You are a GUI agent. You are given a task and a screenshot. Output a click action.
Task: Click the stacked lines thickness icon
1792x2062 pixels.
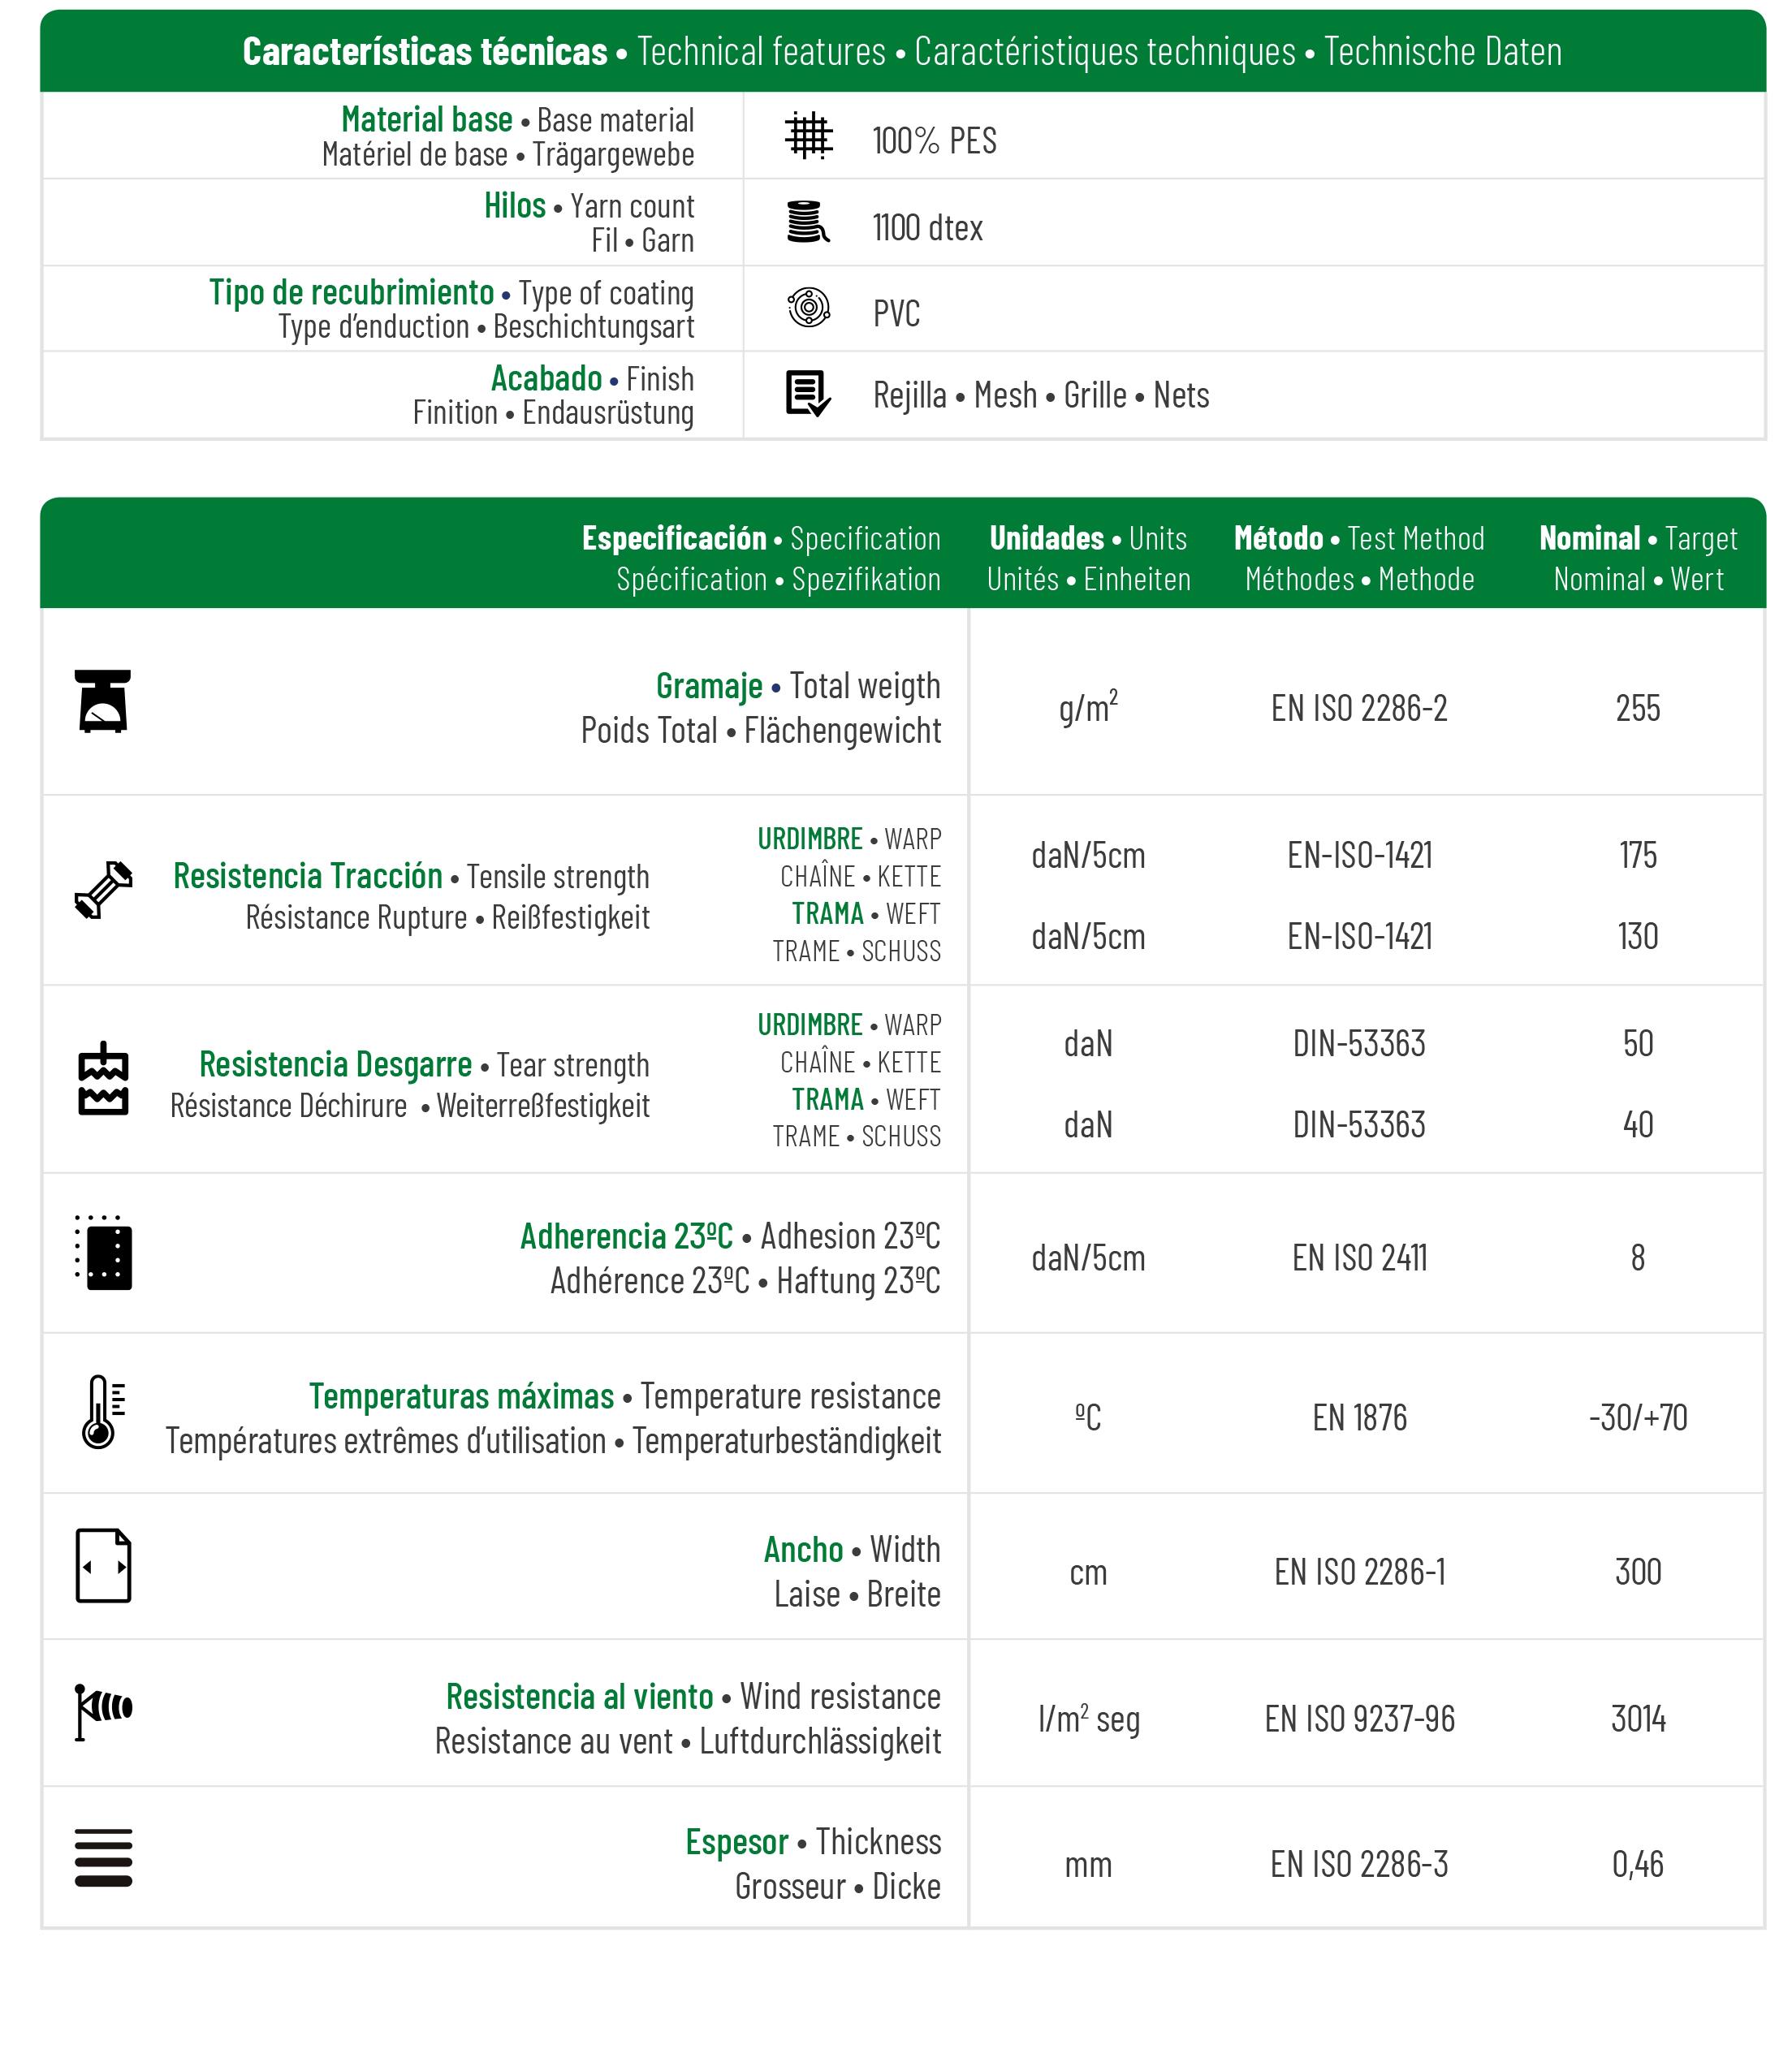103,1858
